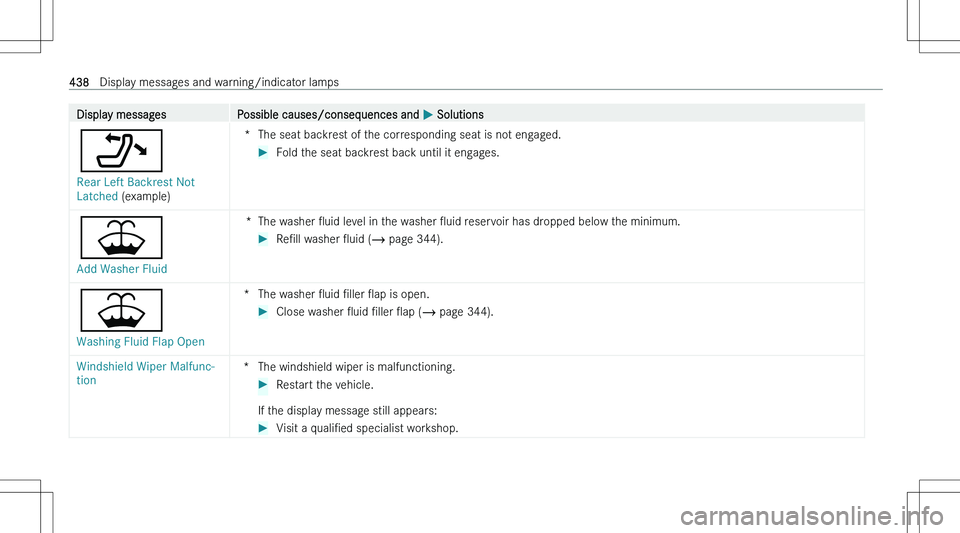Image resolution: width=960 pixels, height=533 pixels.
Task: Open 'Rear Left Backrest Not Latched' message text
Action: [135, 189]
